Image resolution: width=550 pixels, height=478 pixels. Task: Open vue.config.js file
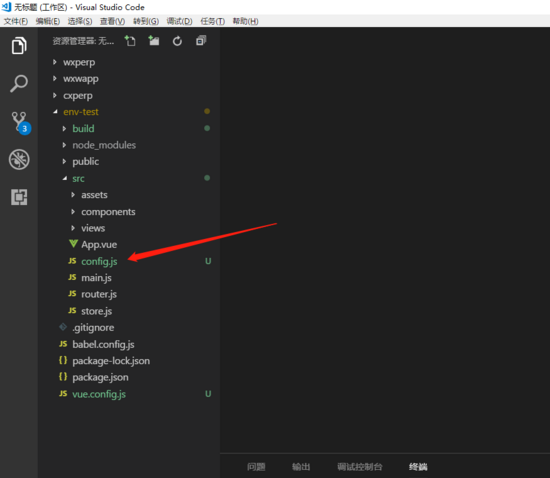(x=99, y=394)
